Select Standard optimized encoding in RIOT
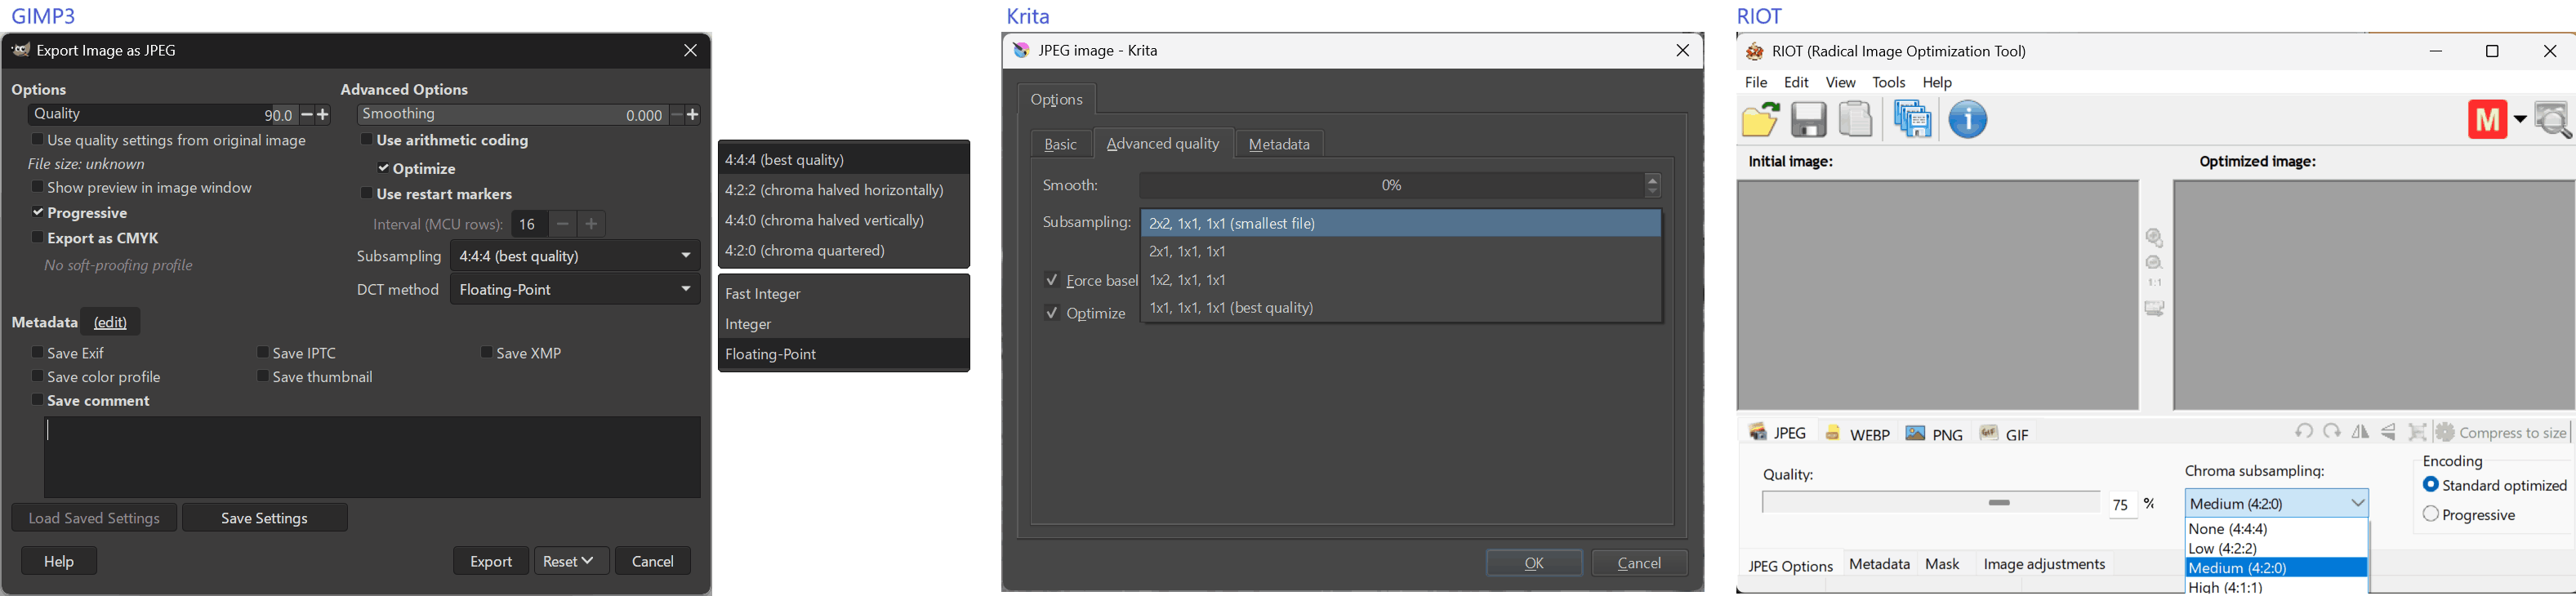The height and width of the screenshot is (596, 2576). click(2431, 485)
